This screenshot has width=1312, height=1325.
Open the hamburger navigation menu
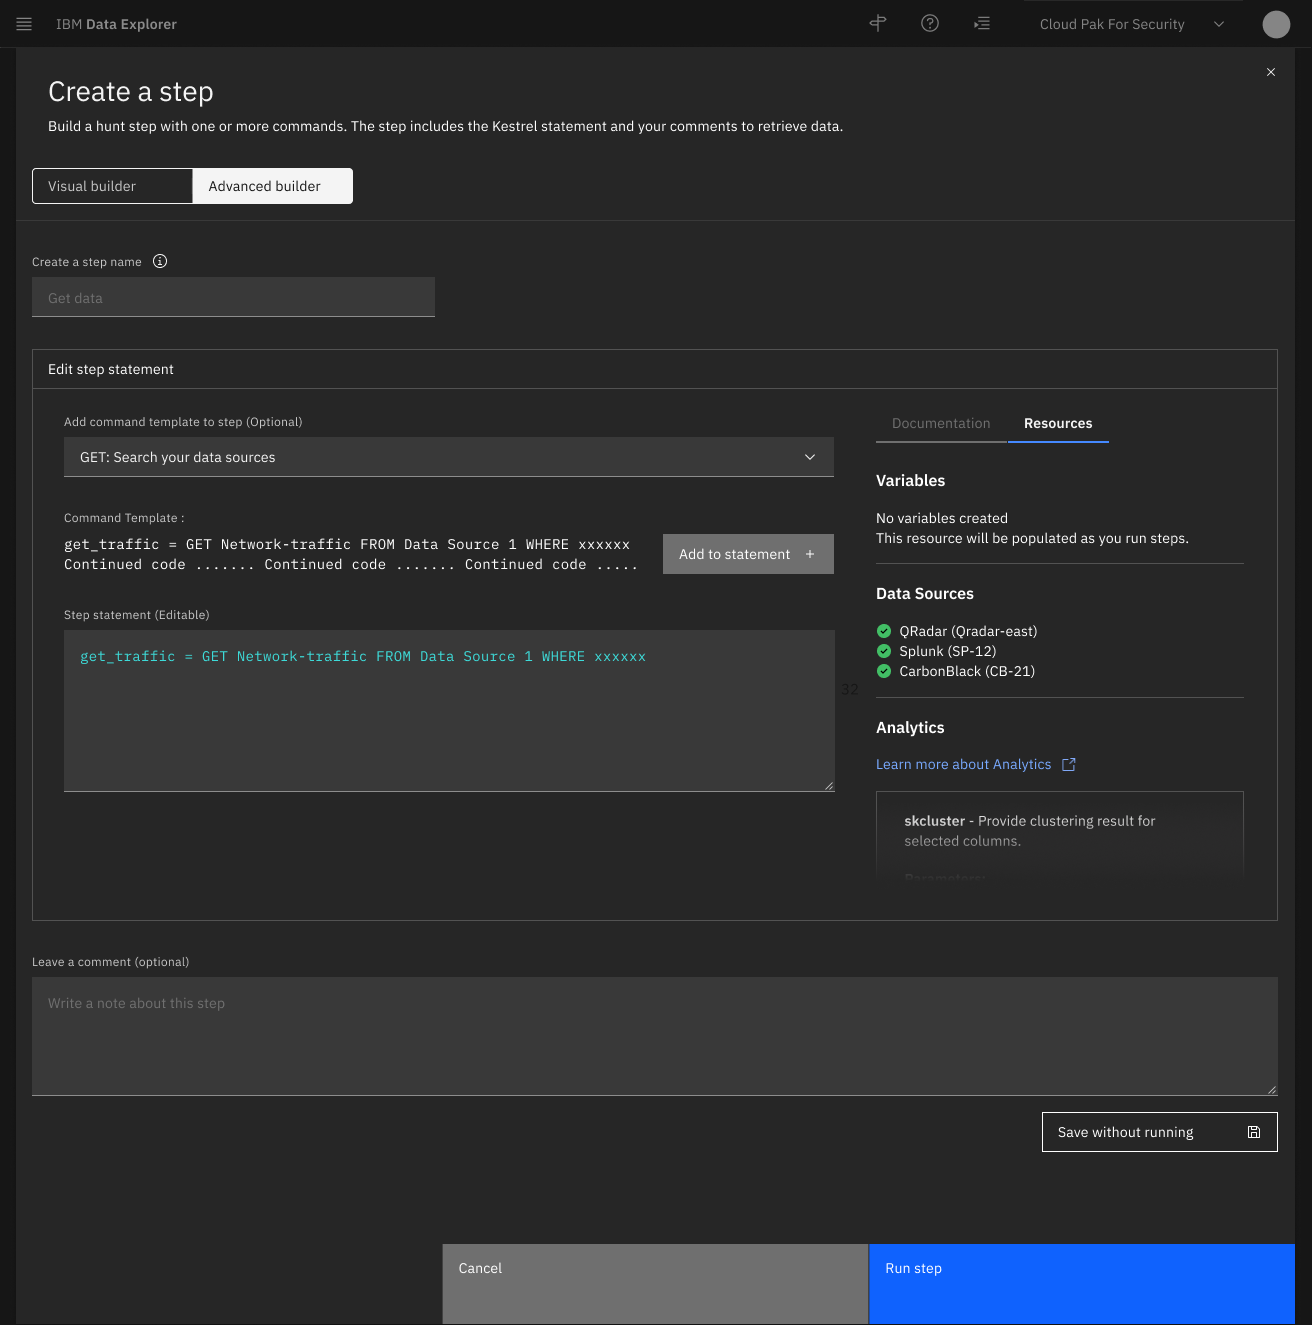24,24
